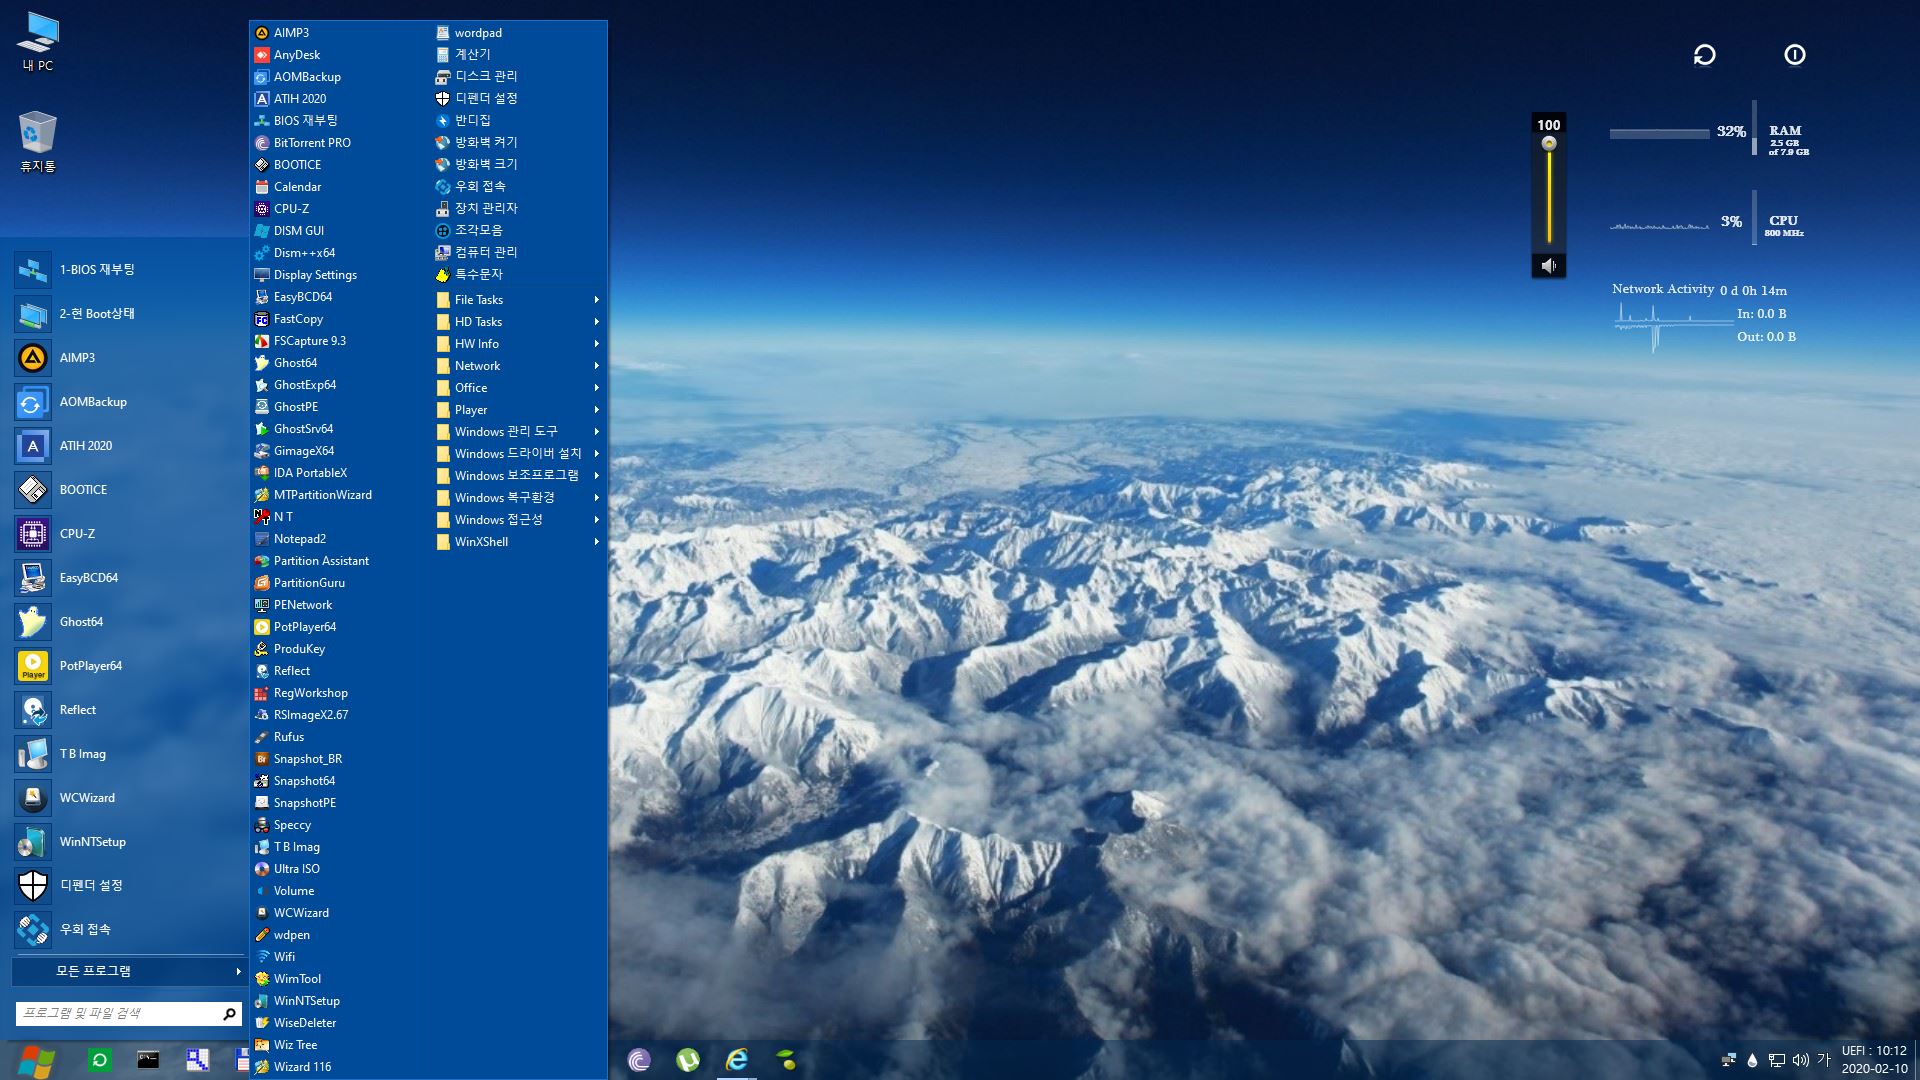Expand the WinXShell folder submenu
Image resolution: width=1920 pixels, height=1080 pixels.
pos(519,541)
